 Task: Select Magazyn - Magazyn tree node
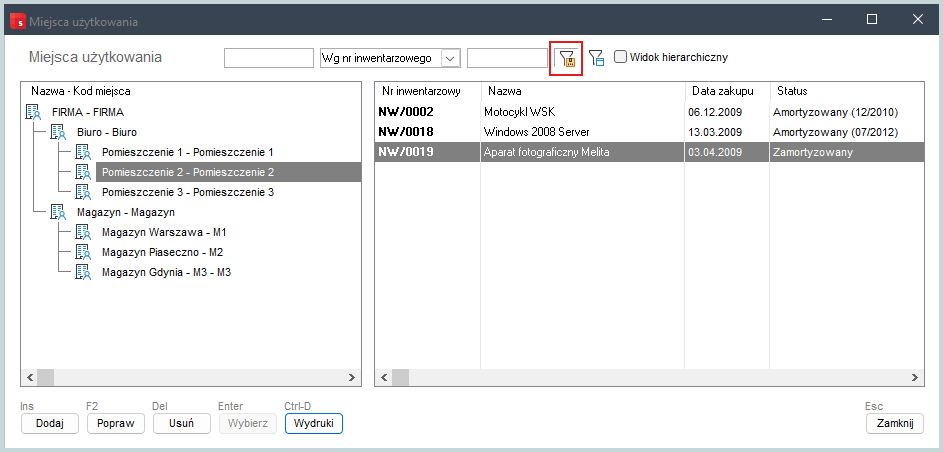(126, 212)
